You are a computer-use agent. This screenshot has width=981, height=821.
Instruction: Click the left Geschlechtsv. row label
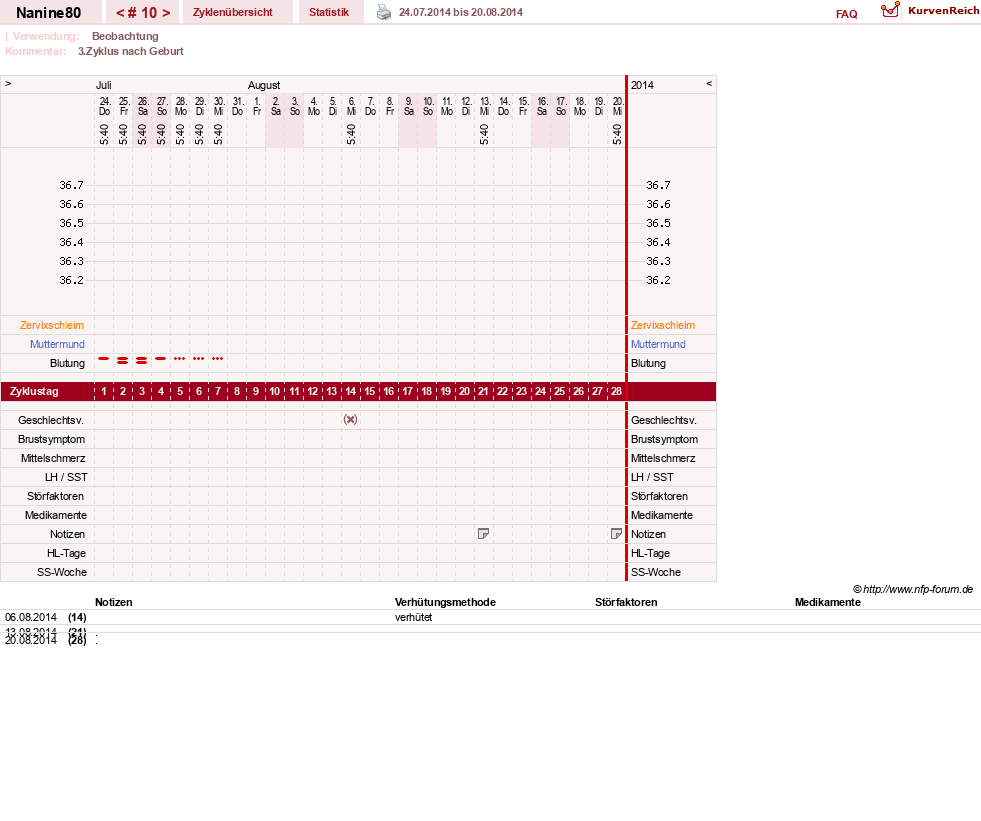click(x=51, y=420)
